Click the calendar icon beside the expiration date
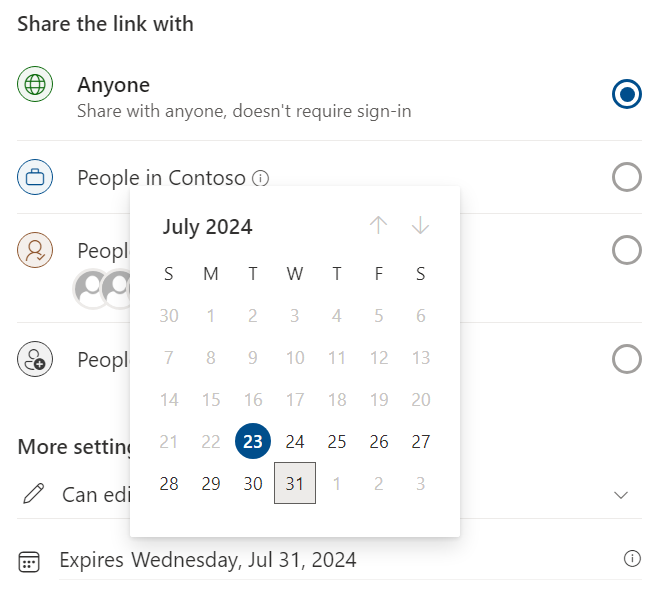 pos(29,562)
